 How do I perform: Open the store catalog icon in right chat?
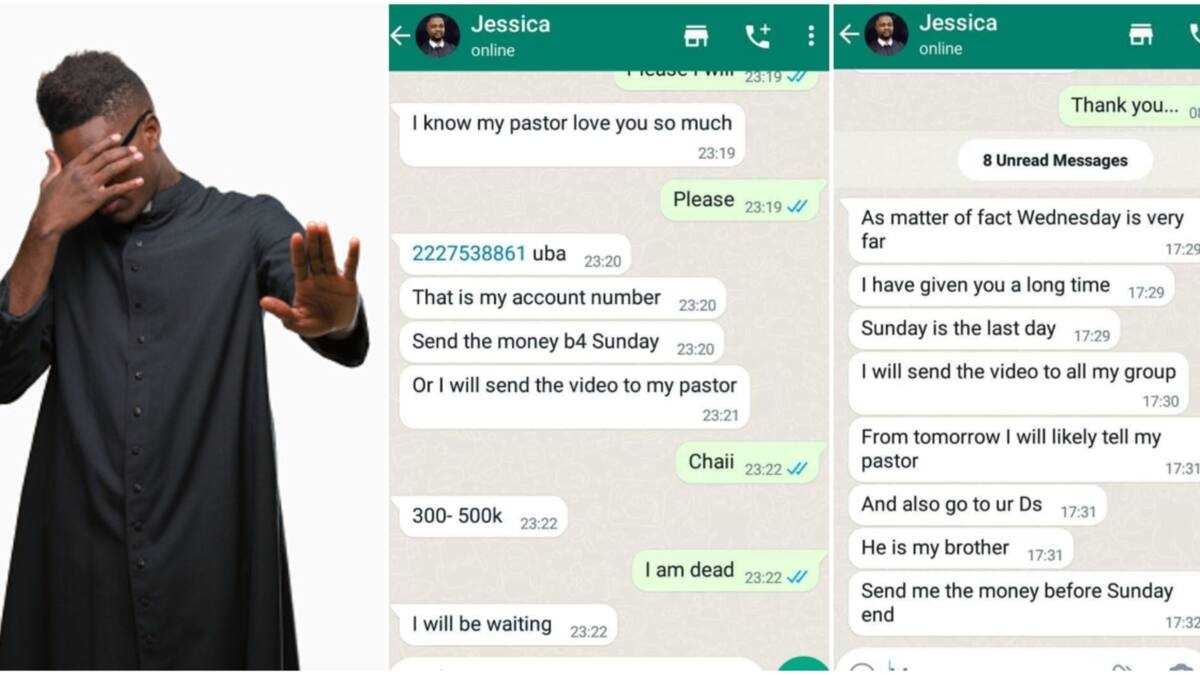tap(1141, 35)
